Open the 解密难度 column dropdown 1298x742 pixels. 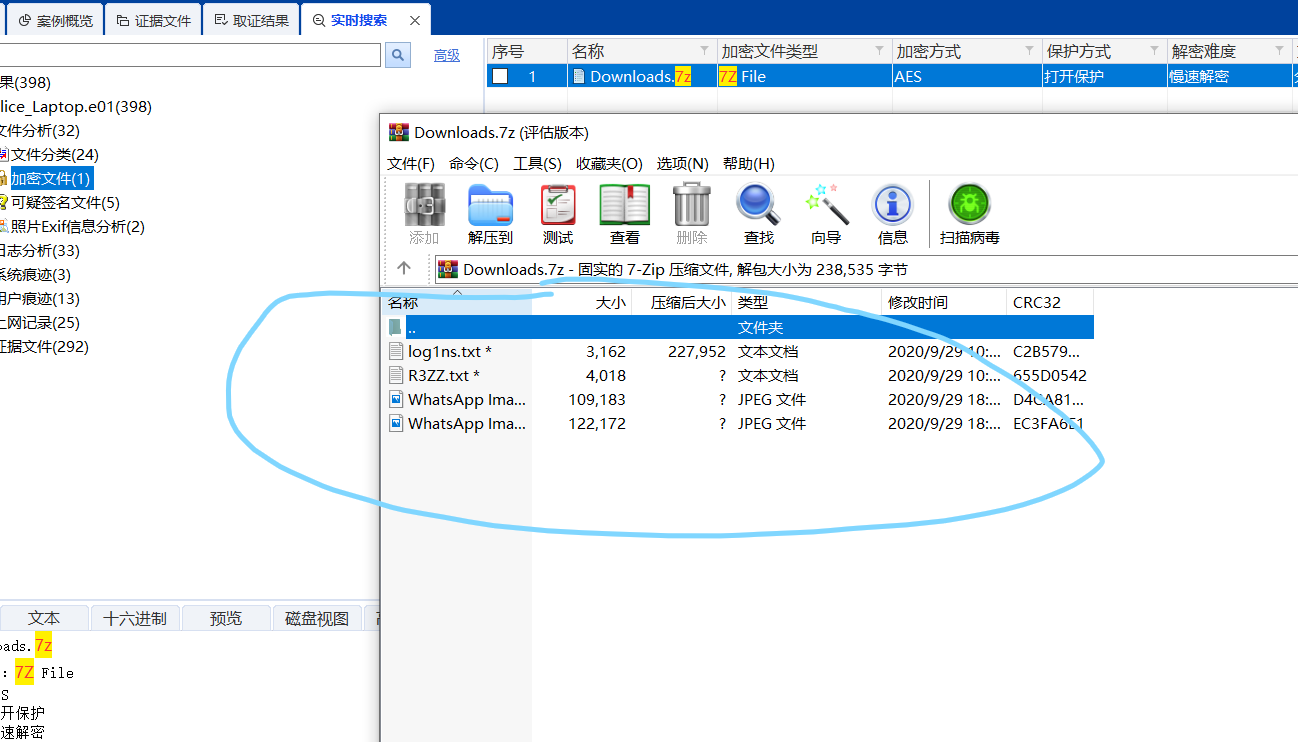click(1281, 50)
